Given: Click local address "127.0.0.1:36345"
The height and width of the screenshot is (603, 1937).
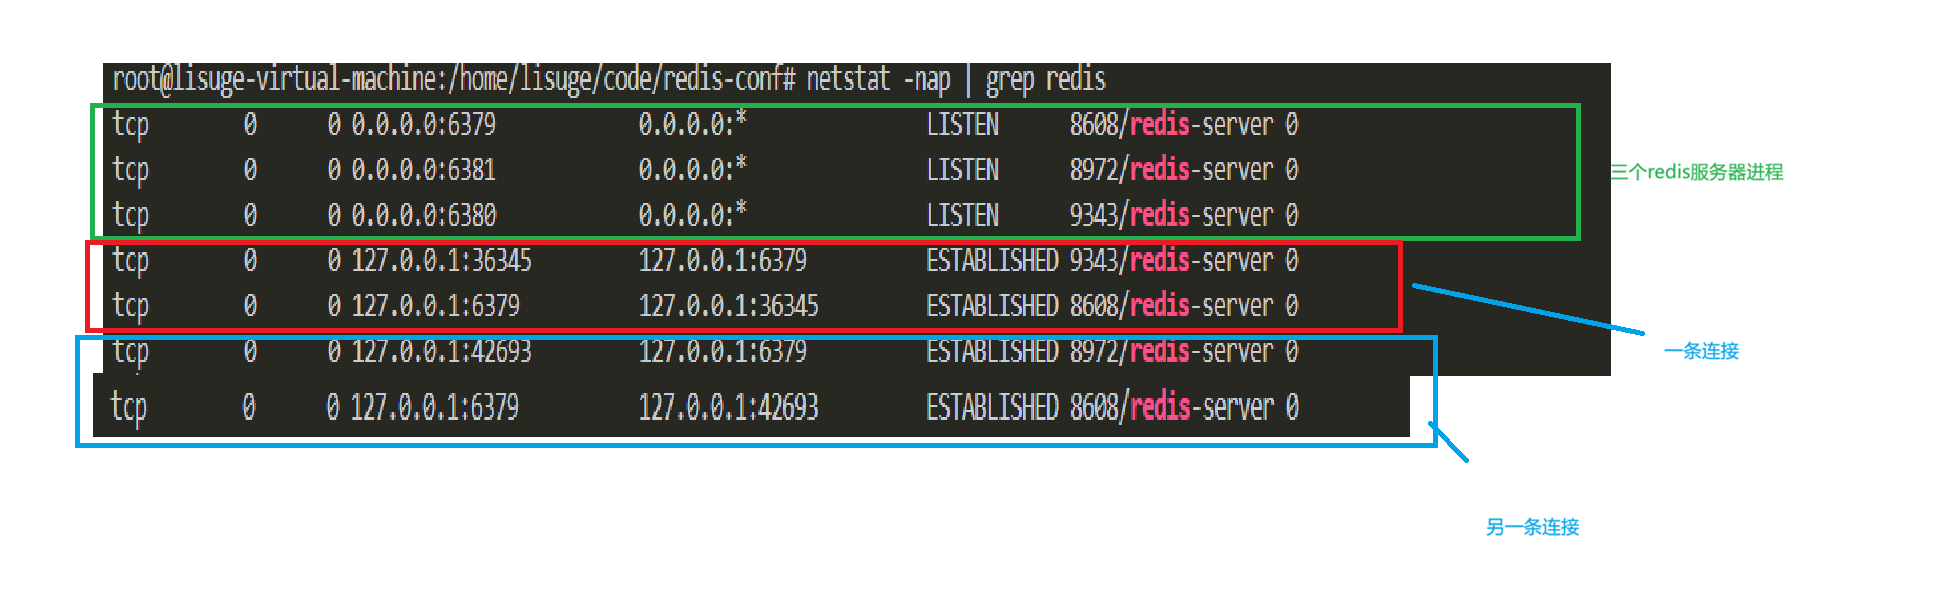Looking at the screenshot, I should (442, 260).
